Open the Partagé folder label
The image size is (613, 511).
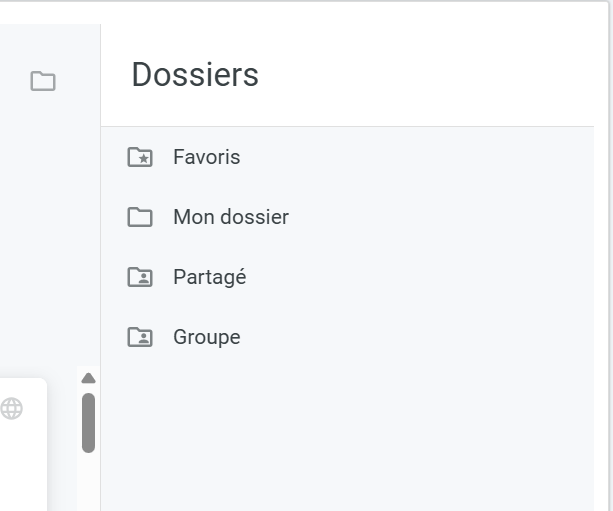(x=209, y=277)
